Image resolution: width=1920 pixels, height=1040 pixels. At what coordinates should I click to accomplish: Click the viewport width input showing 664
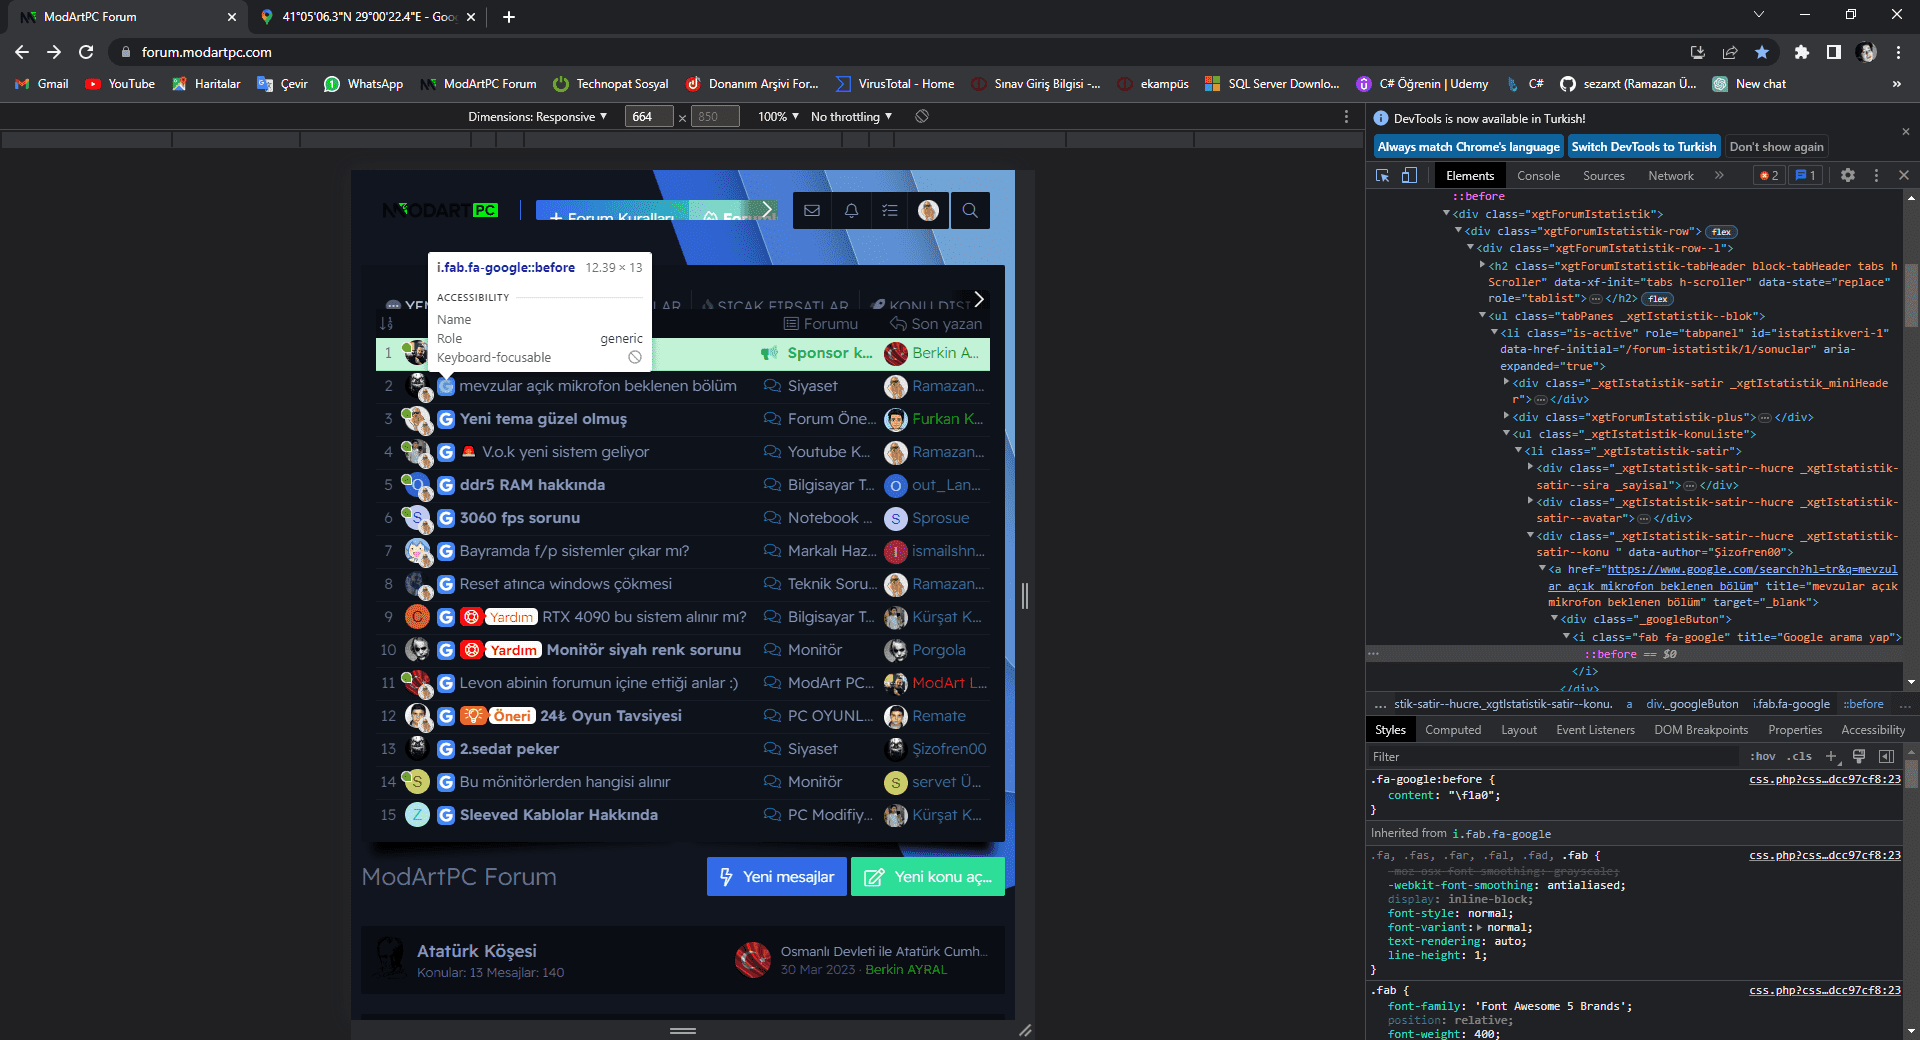click(x=649, y=117)
